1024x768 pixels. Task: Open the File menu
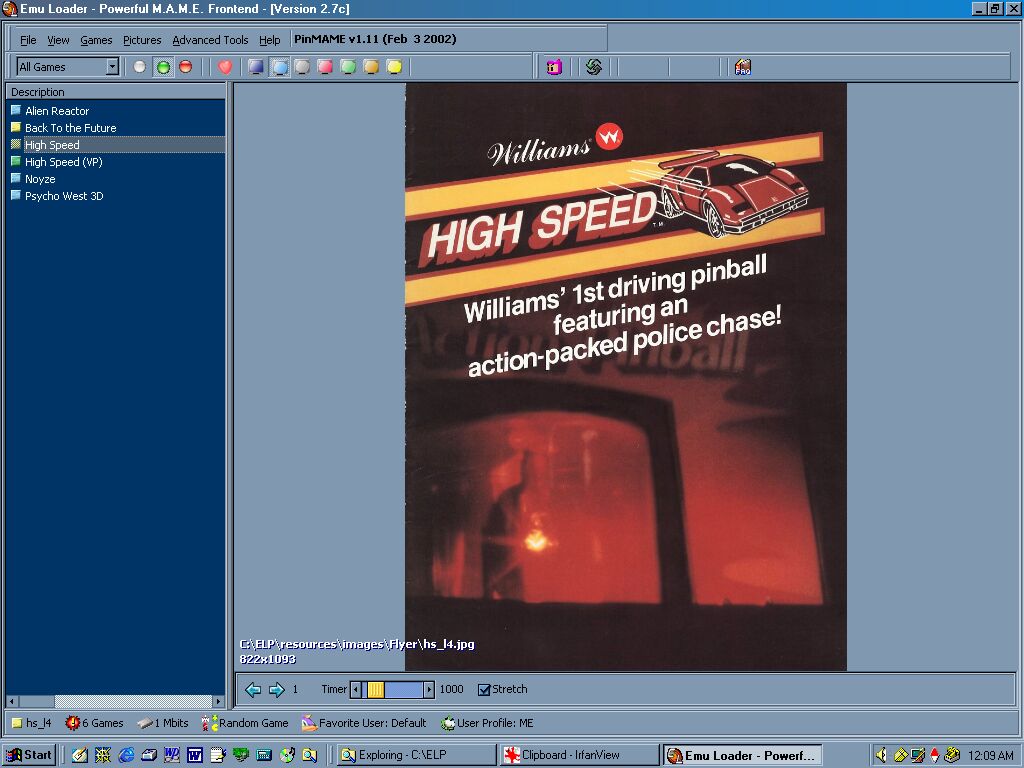28,40
